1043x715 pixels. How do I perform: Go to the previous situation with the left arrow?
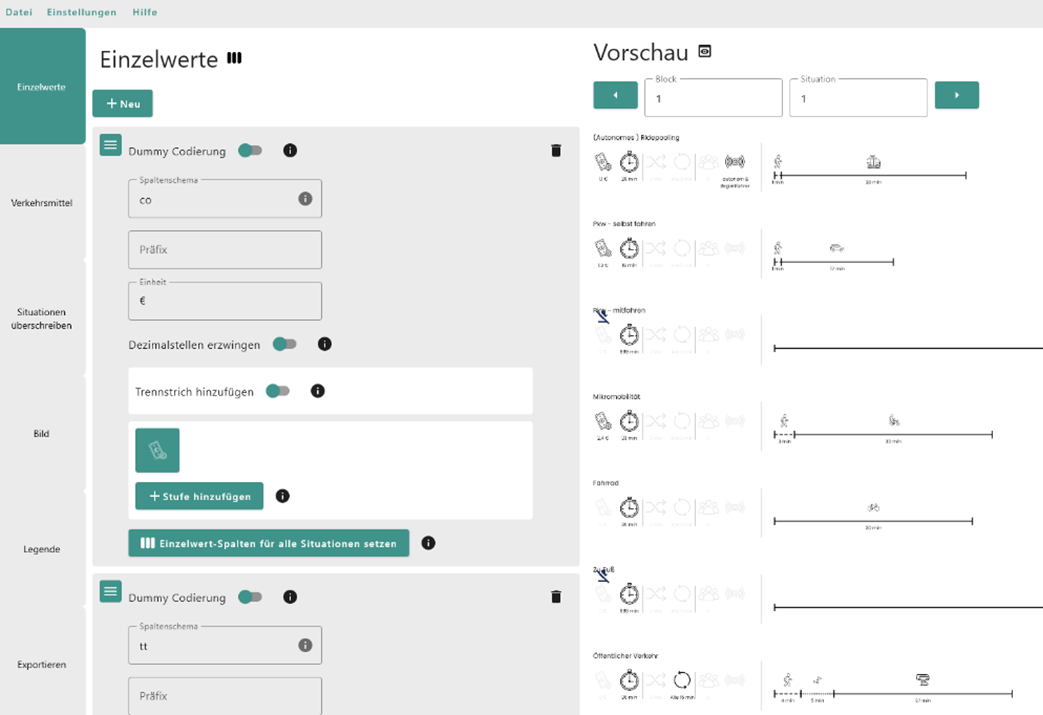pyautogui.click(x=615, y=95)
